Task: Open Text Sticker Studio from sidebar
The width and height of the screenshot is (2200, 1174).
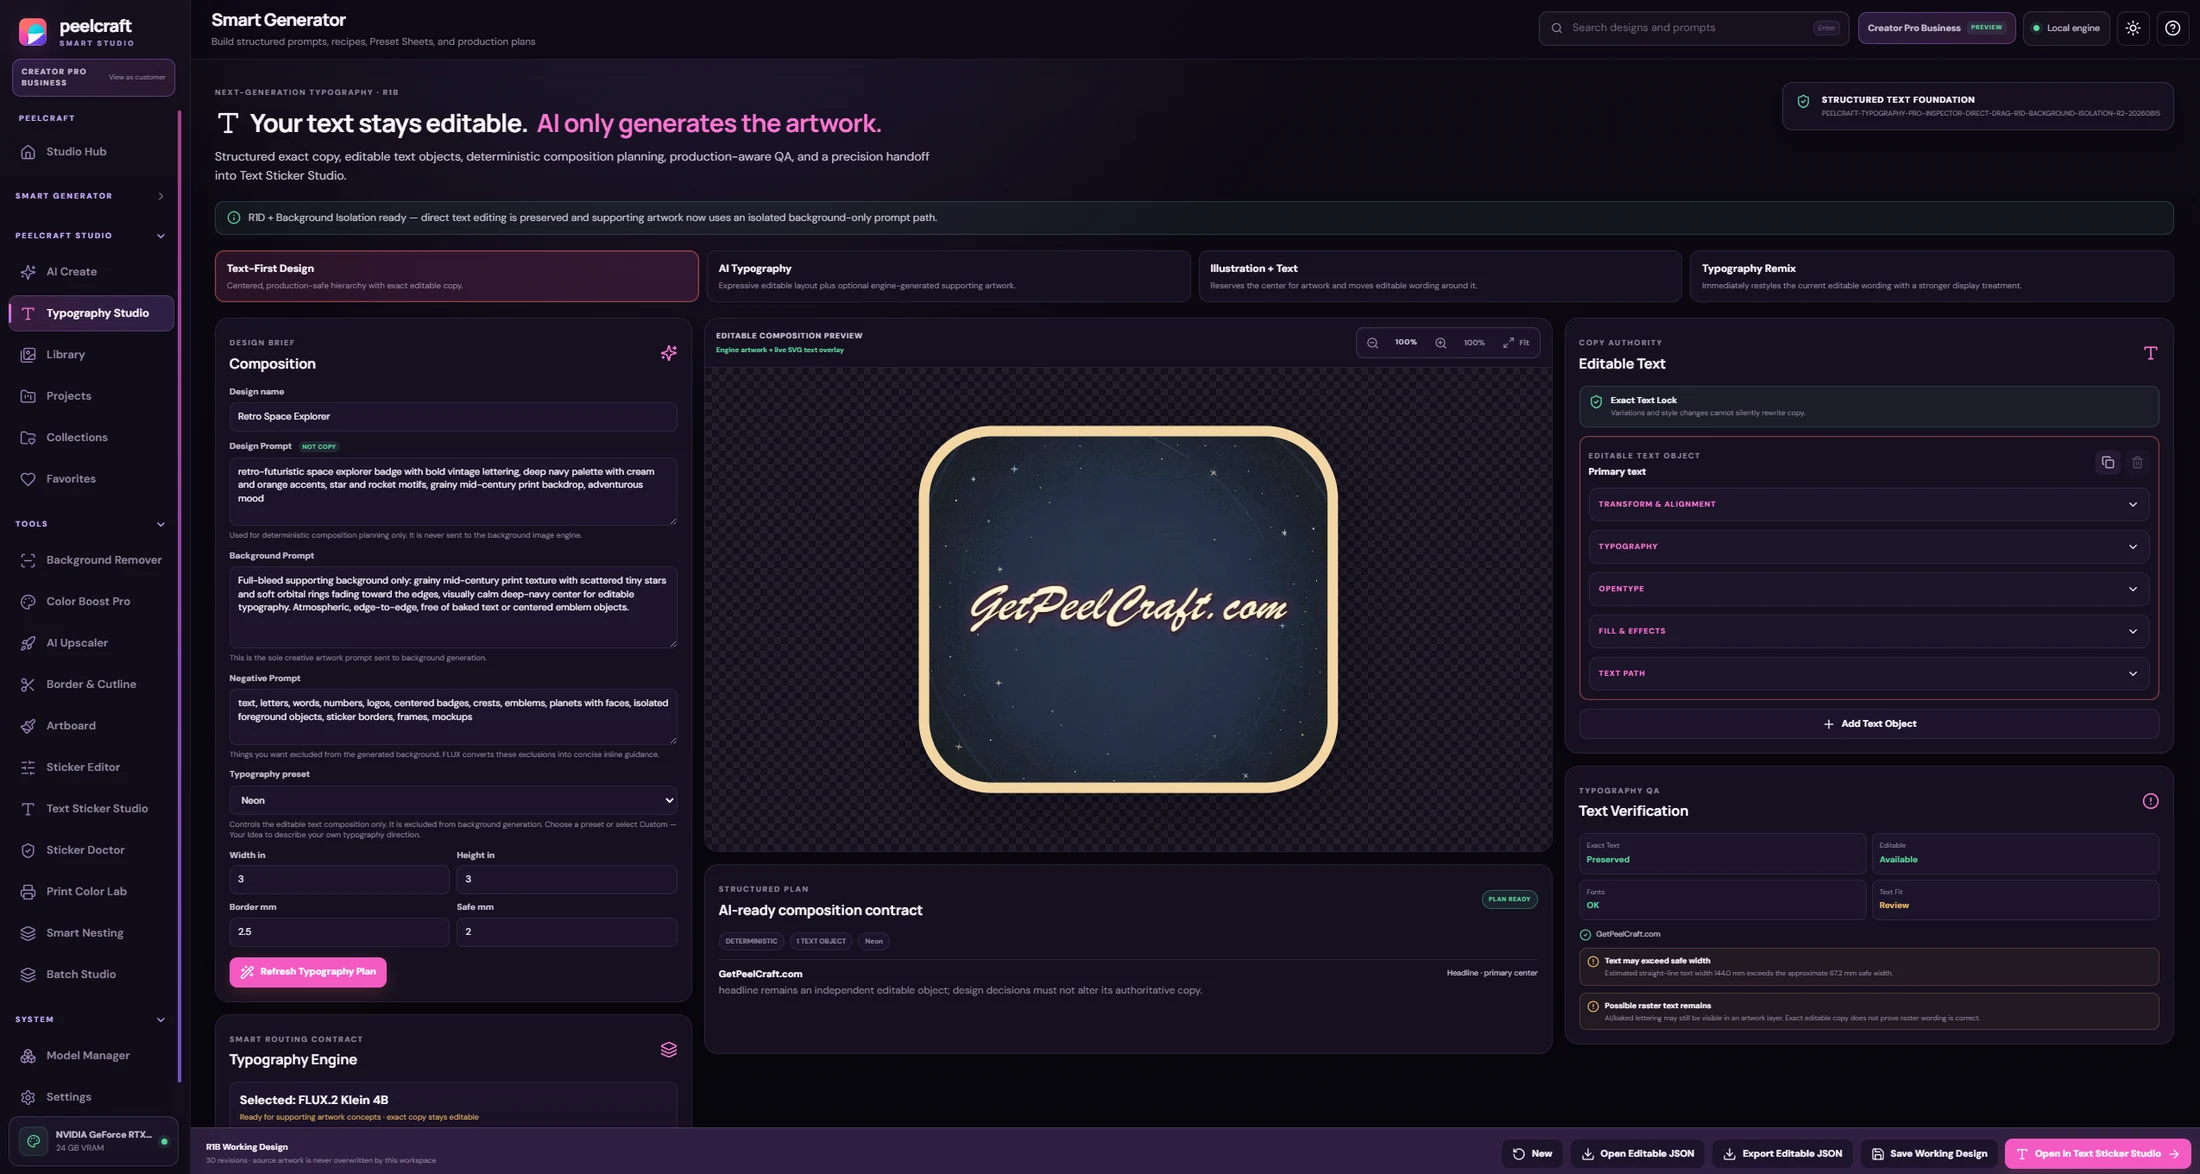Action: tap(91, 809)
